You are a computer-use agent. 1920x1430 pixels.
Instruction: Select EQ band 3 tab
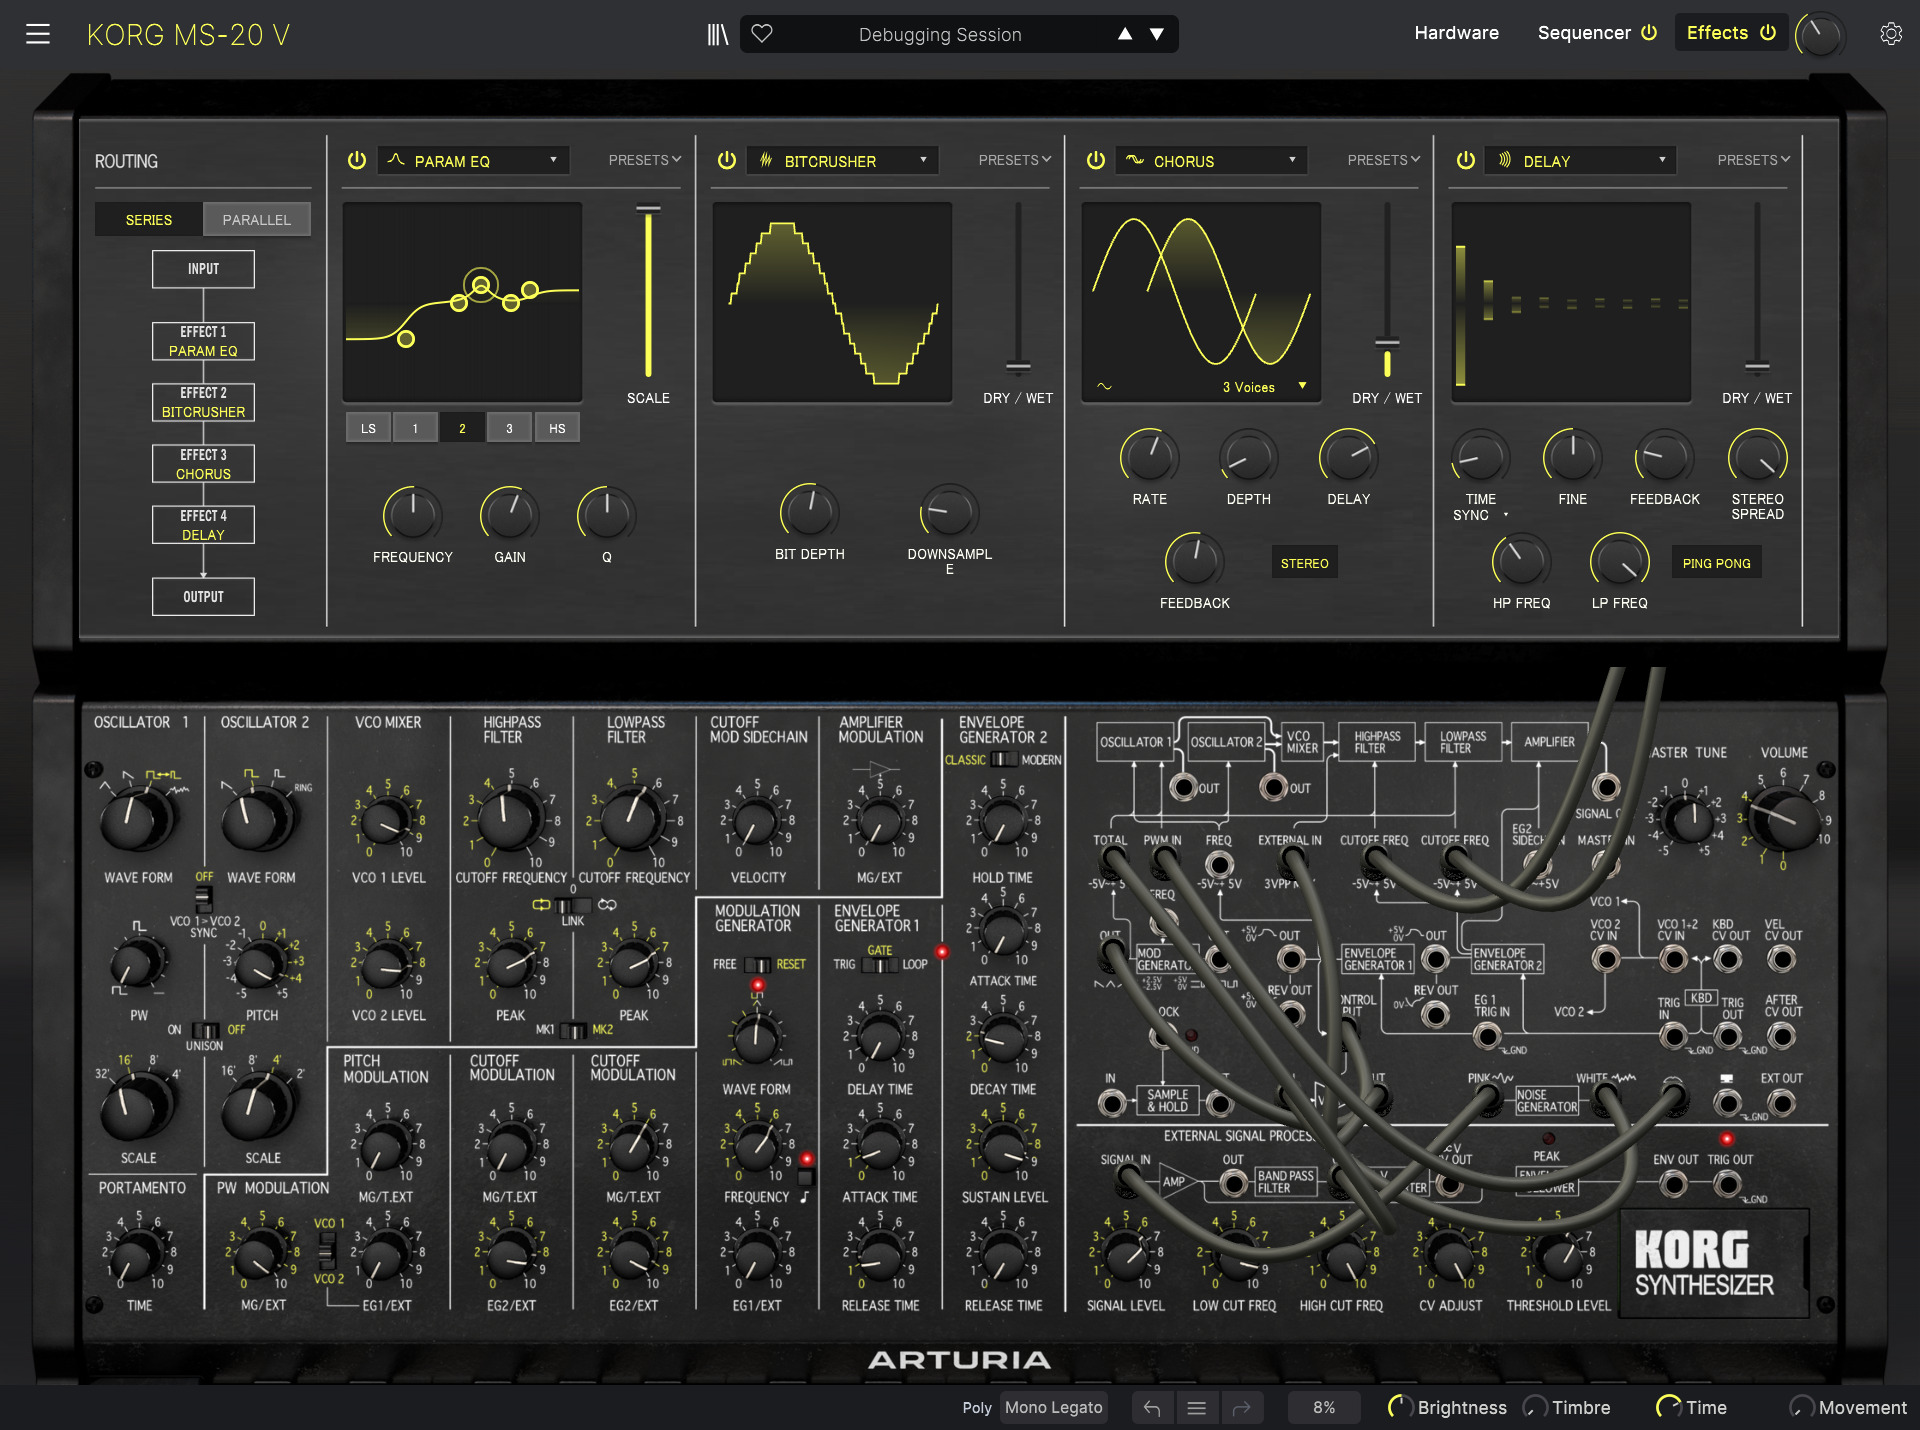509,428
